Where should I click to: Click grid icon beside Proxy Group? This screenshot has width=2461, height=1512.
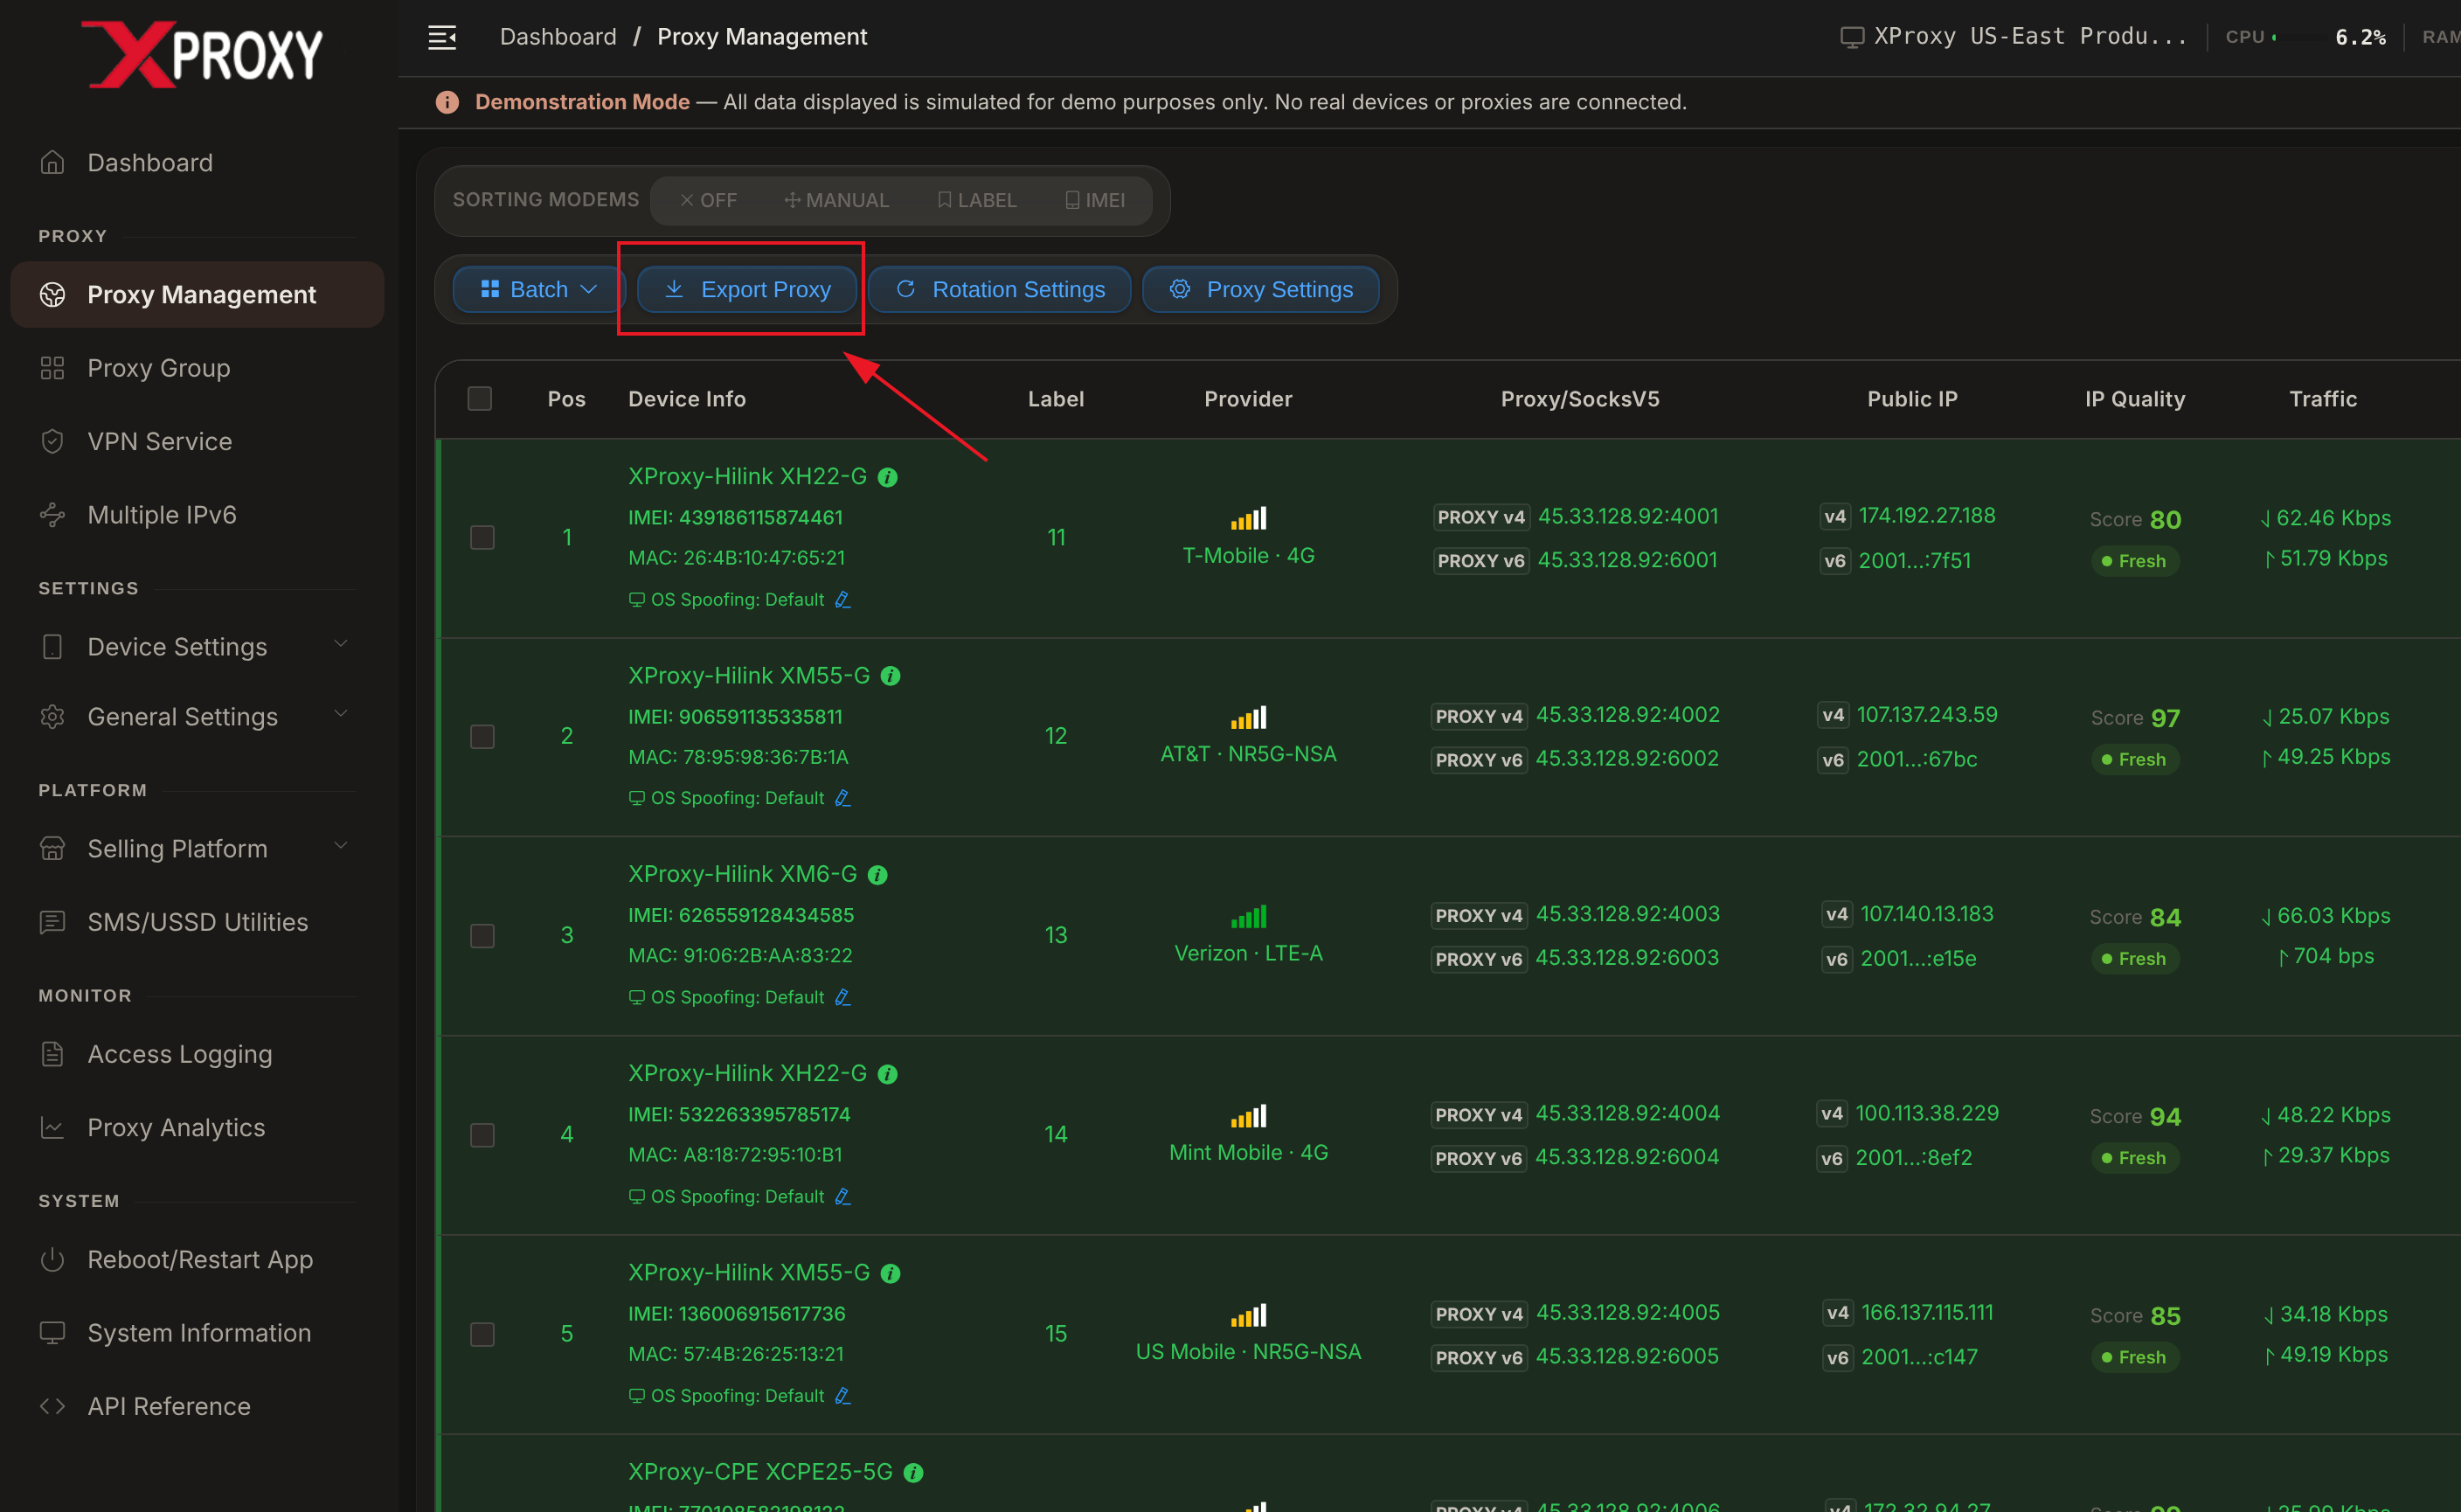click(52, 368)
